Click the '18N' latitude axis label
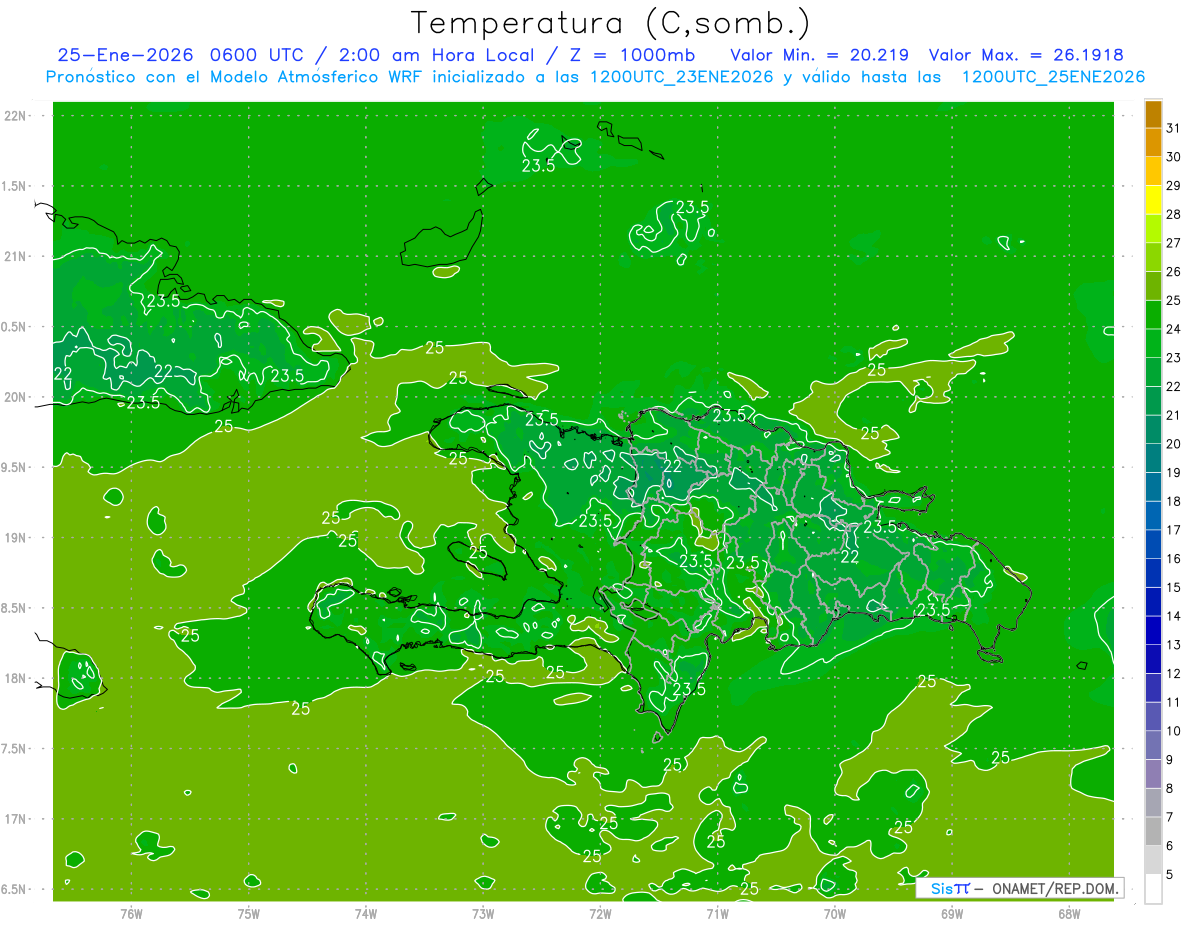Screen dimensions: 1200x927 [x=16, y=678]
